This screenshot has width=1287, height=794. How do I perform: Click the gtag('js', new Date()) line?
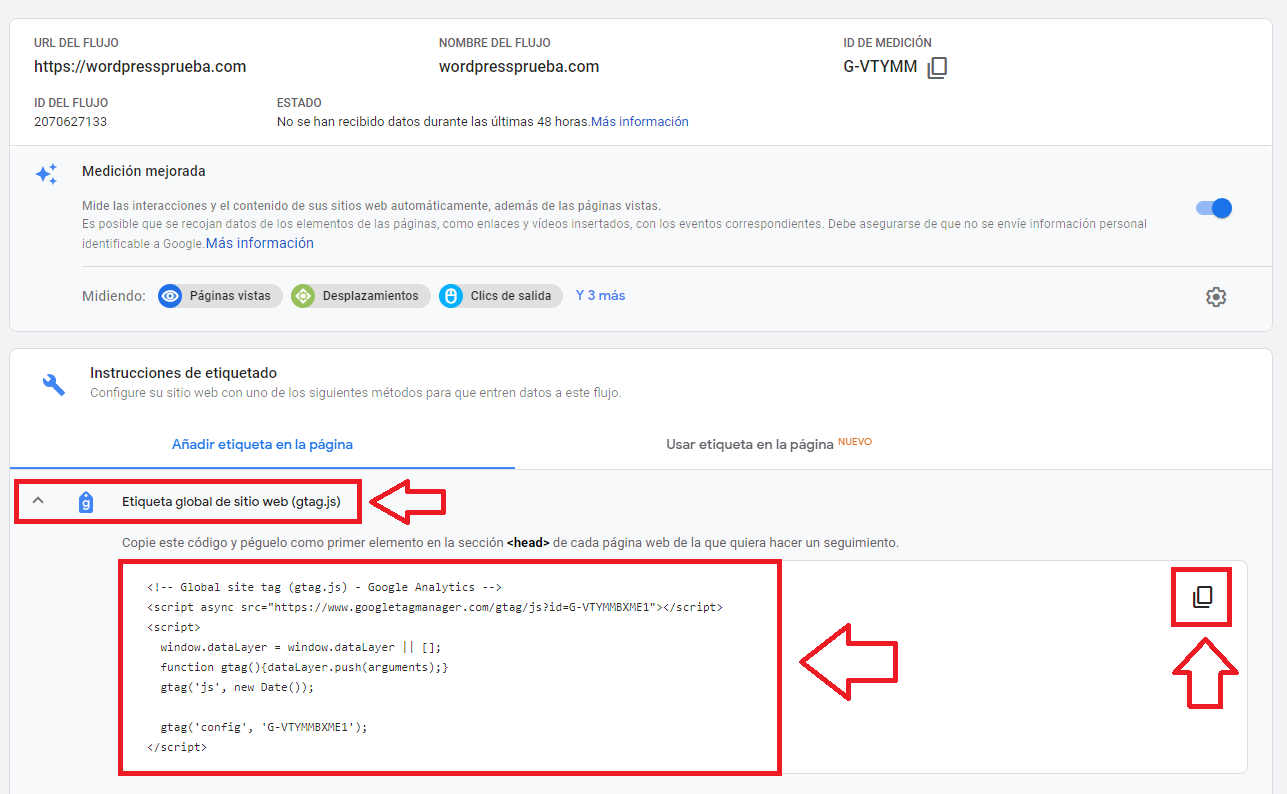point(237,687)
